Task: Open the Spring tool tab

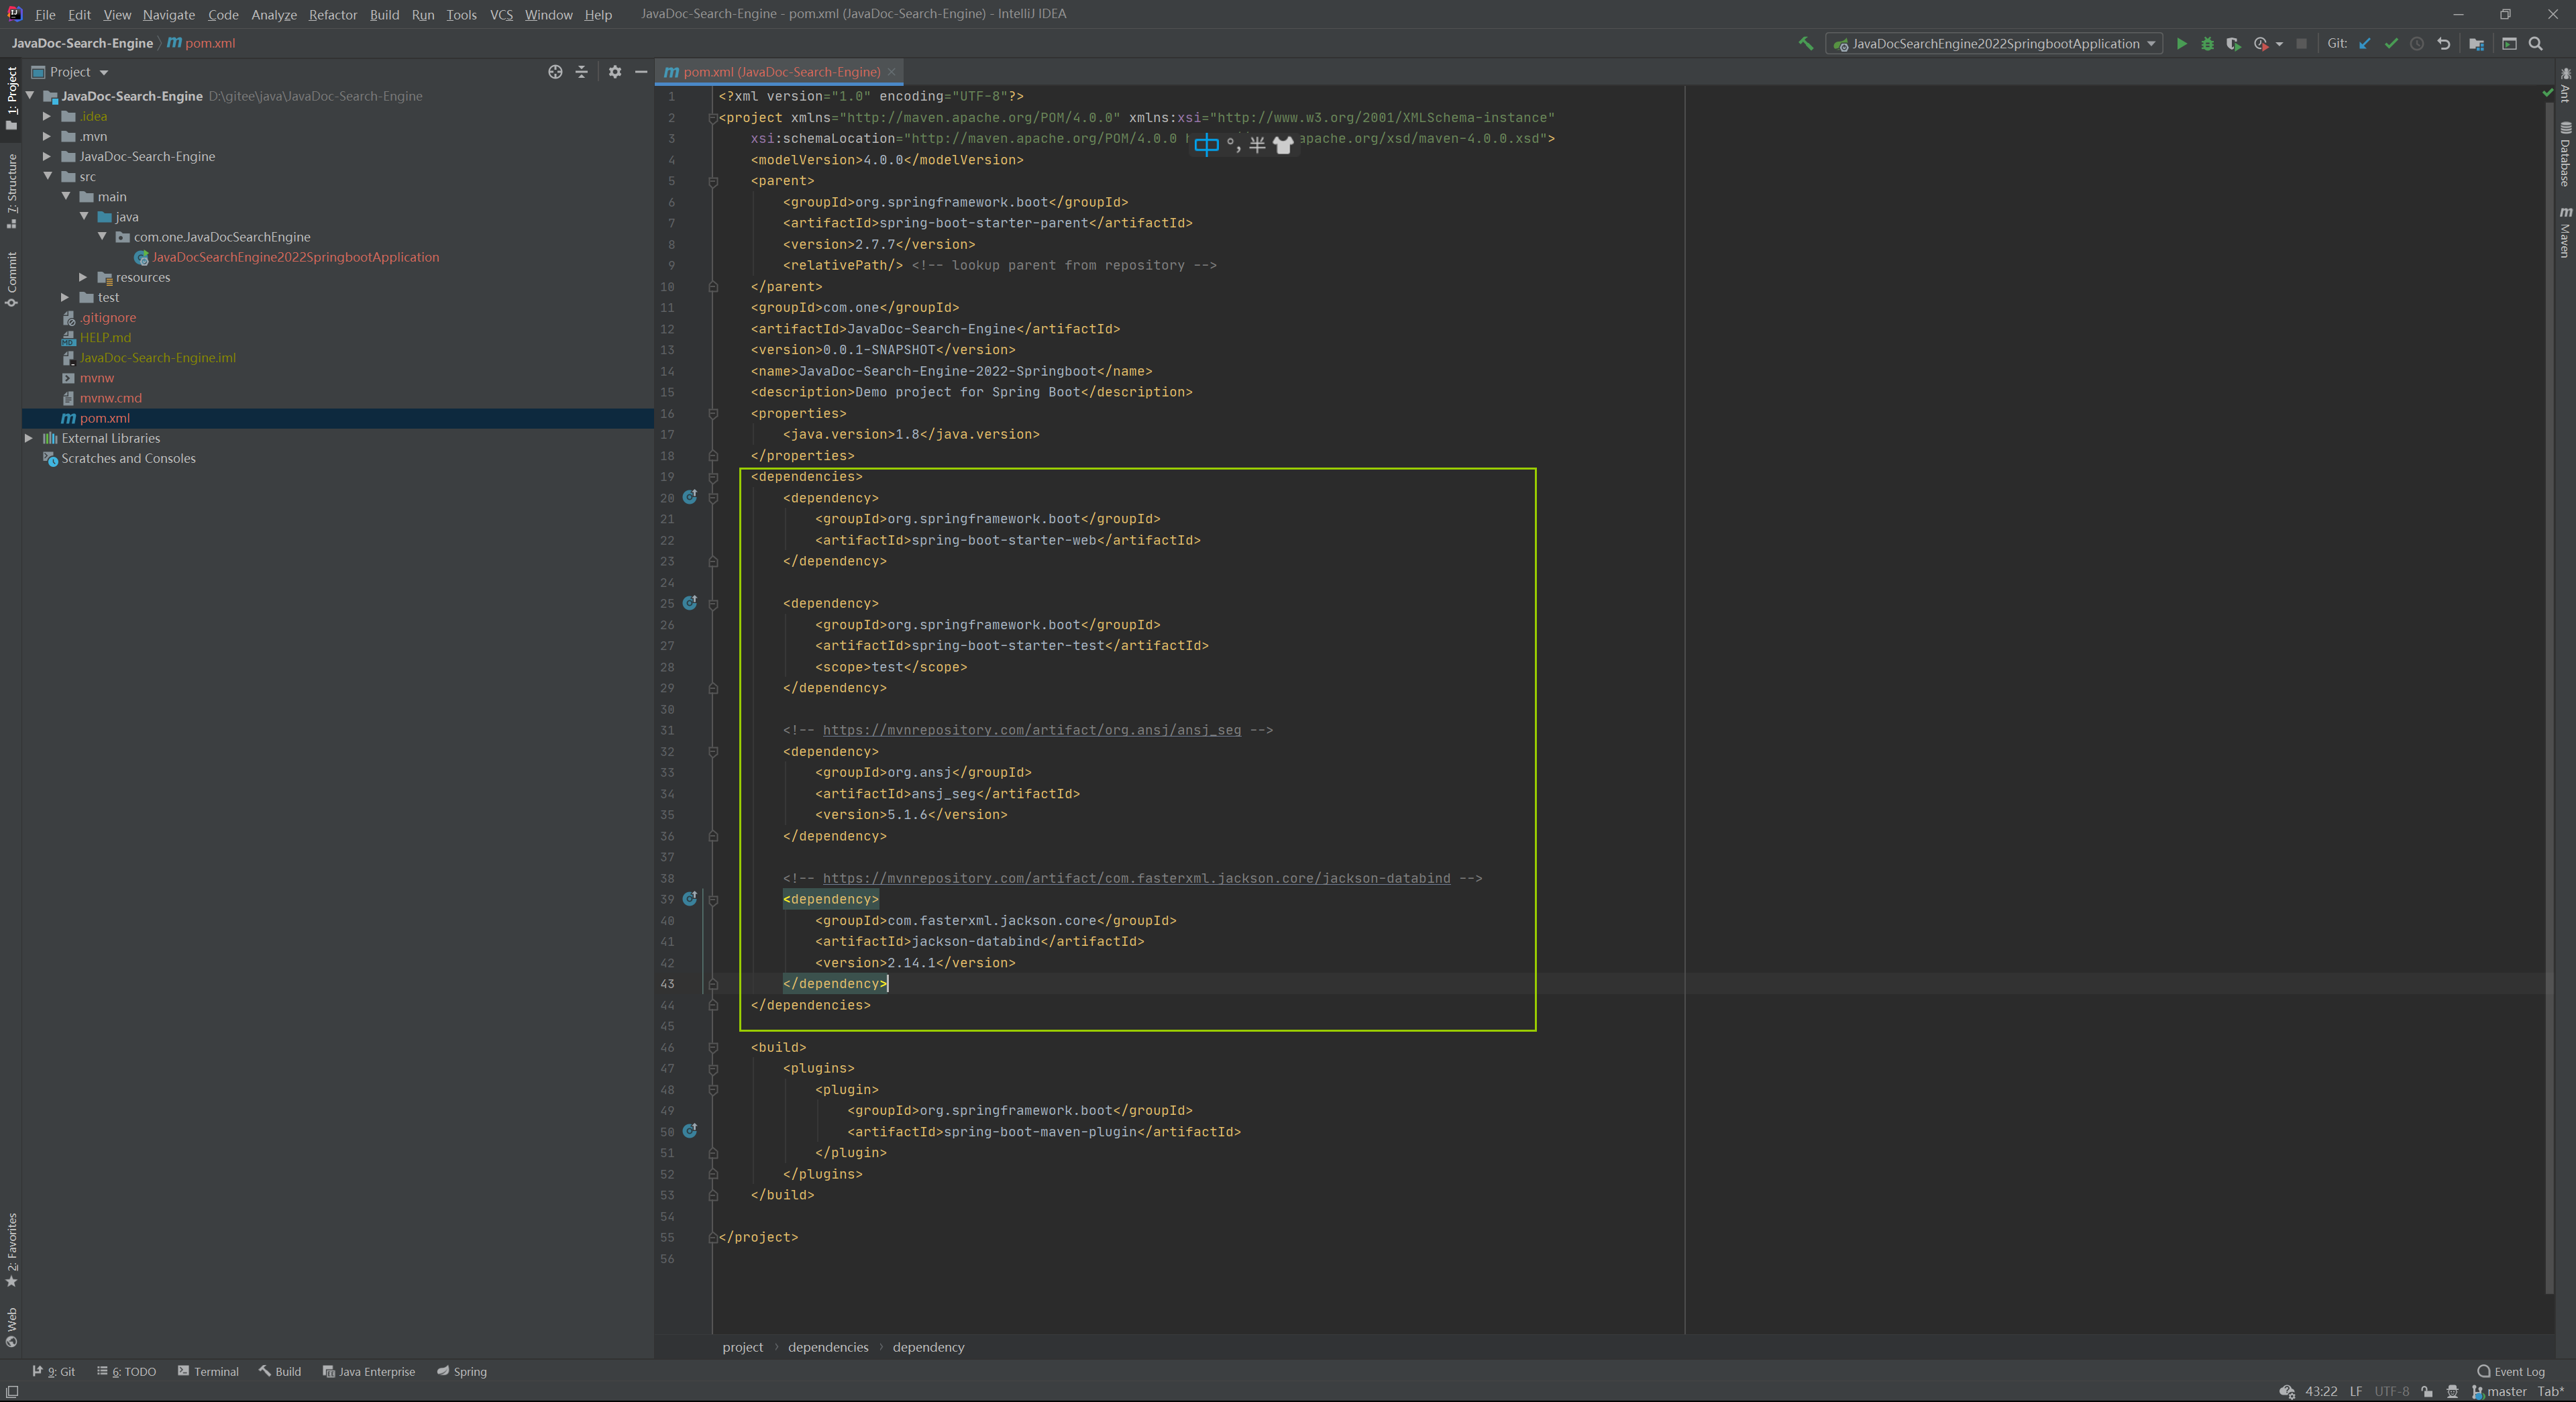Action: coord(462,1371)
